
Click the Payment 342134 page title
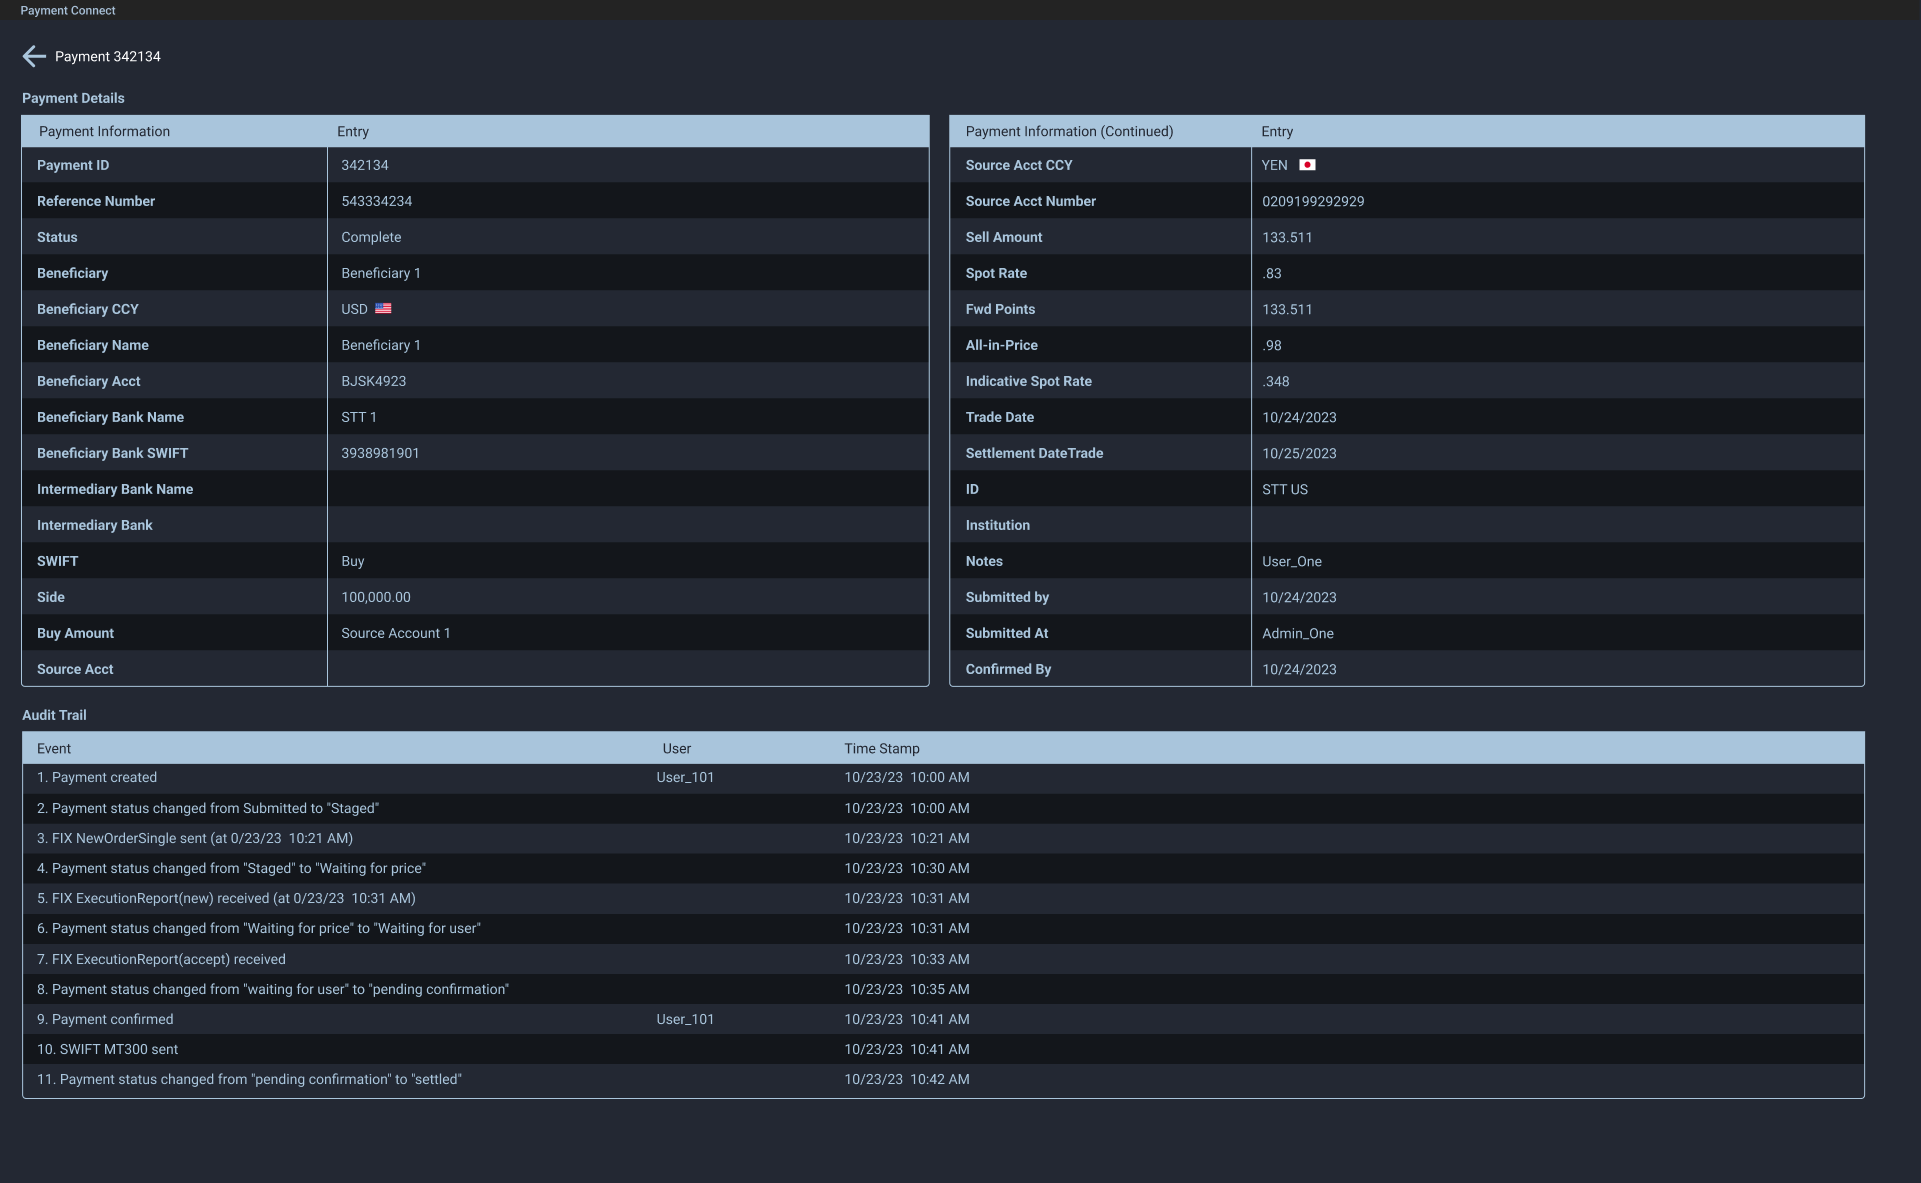click(106, 56)
